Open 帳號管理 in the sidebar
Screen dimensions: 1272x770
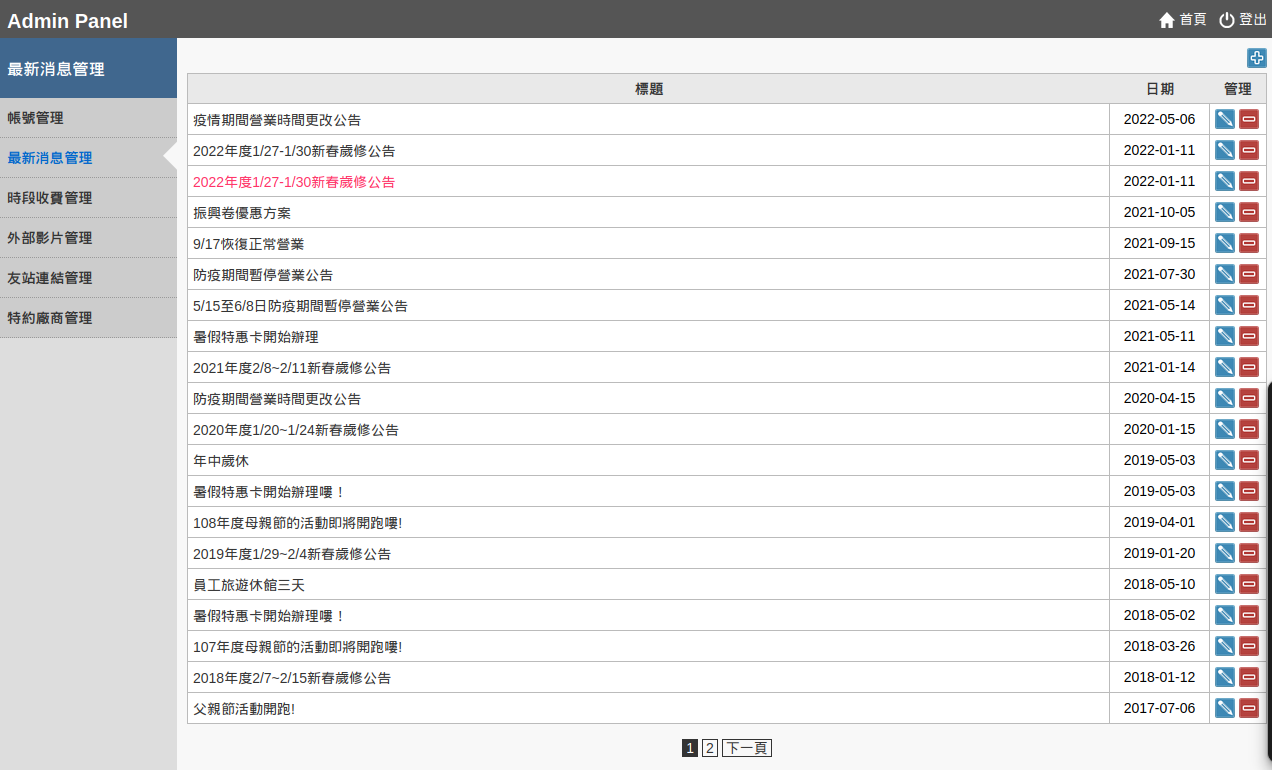(88, 118)
